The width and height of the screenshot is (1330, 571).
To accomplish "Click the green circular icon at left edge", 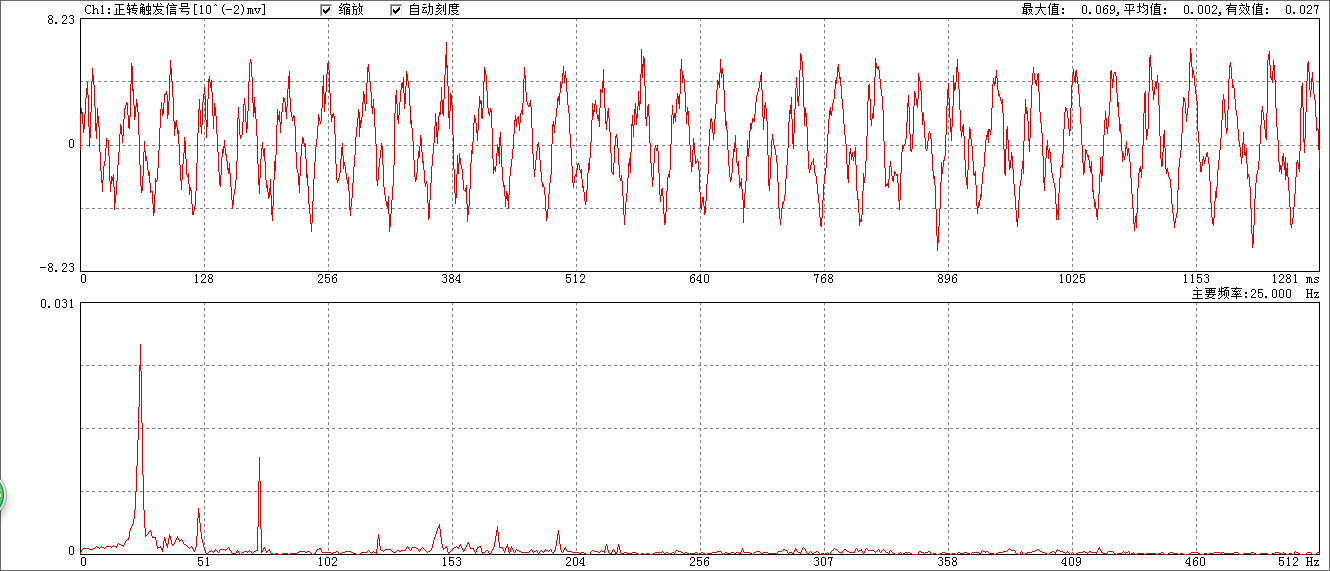I will point(2,495).
